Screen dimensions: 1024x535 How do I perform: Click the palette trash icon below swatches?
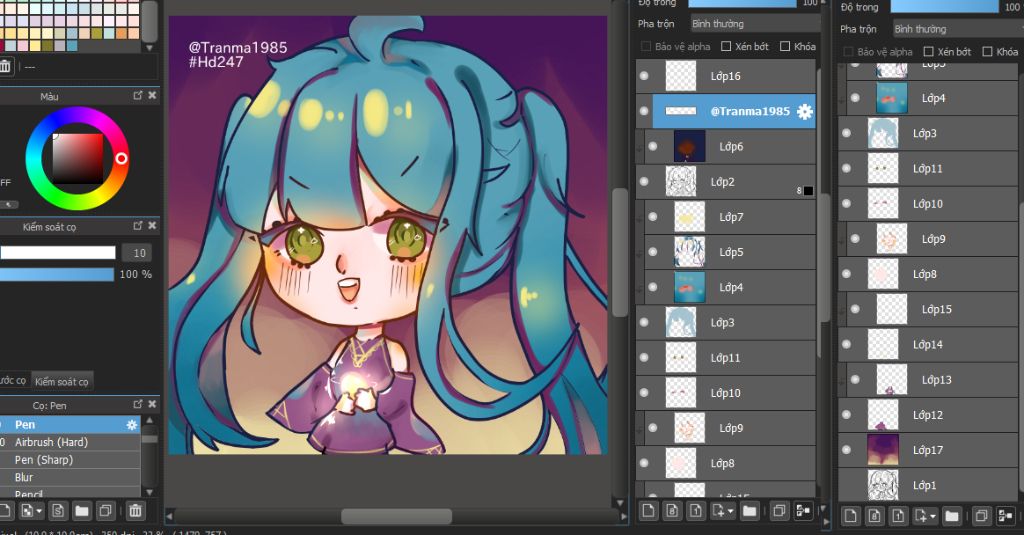point(5,66)
